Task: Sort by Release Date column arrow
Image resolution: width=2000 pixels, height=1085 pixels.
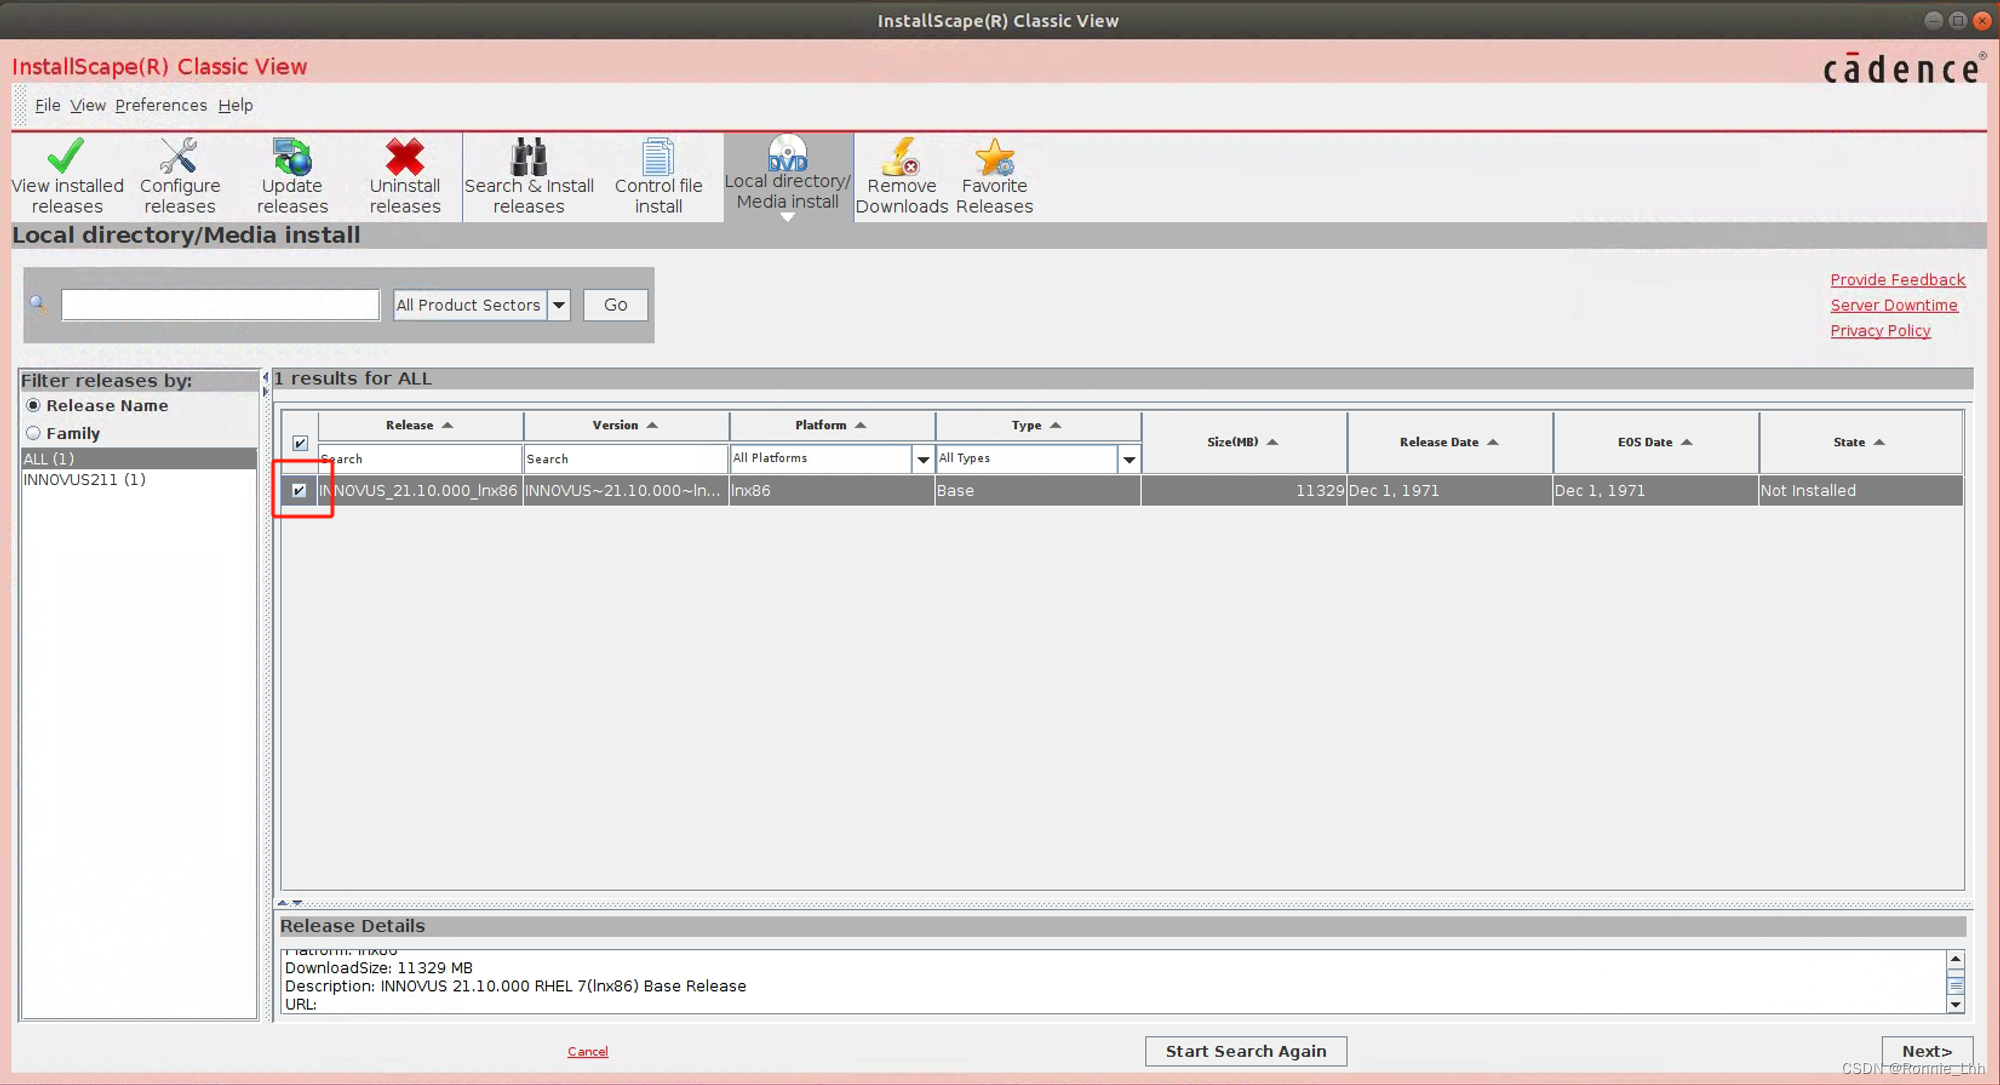Action: click(x=1492, y=442)
